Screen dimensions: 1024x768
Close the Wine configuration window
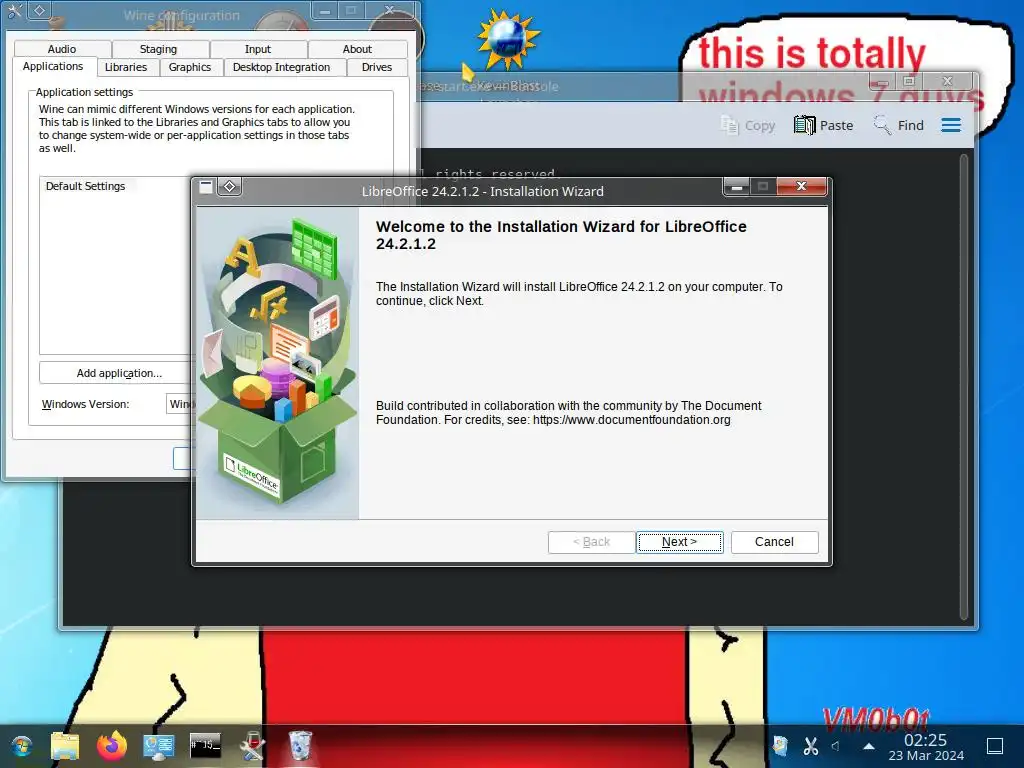[390, 10]
